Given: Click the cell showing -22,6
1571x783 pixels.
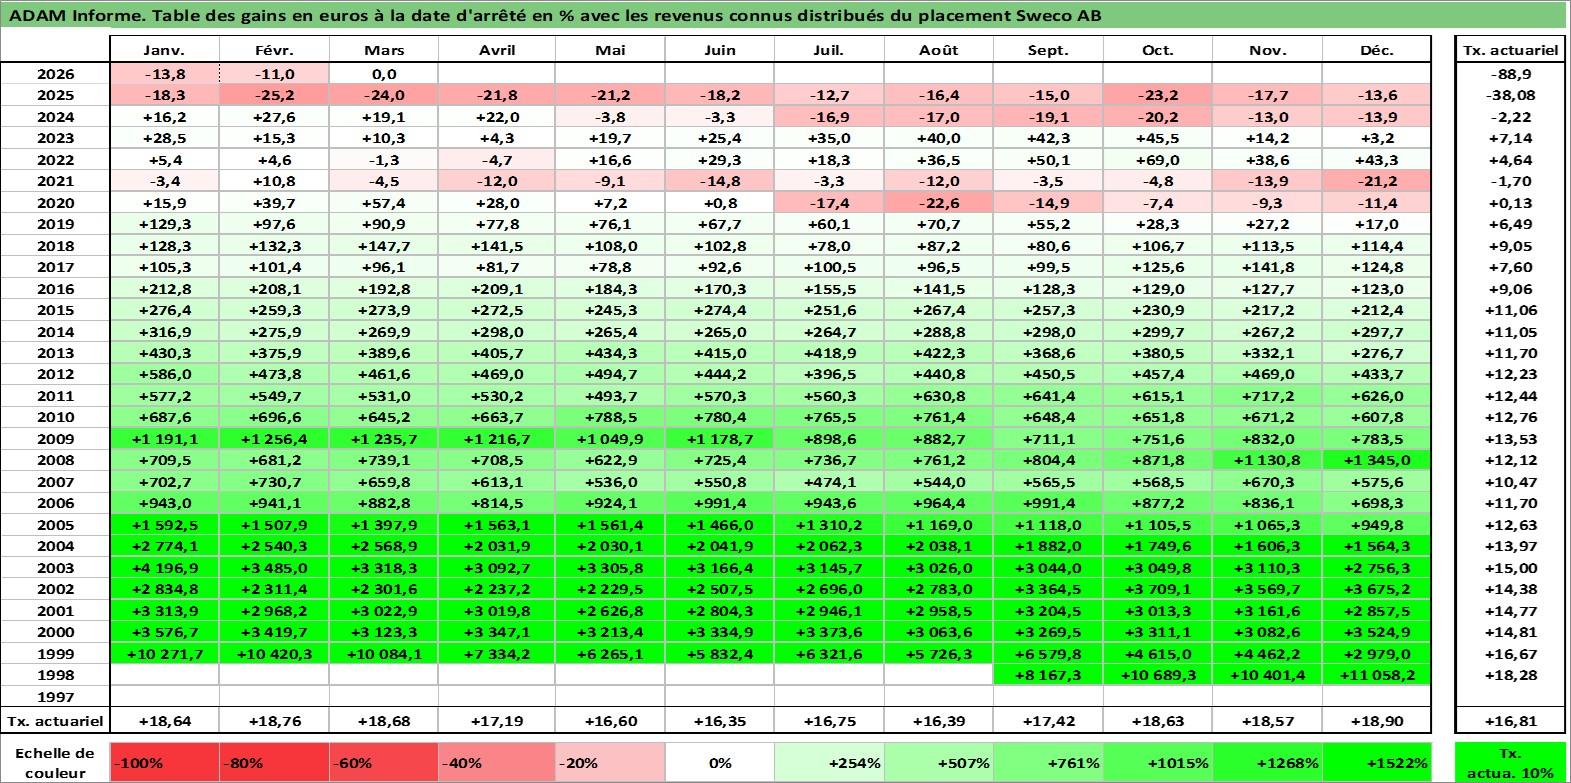Looking at the screenshot, I should 939,203.
